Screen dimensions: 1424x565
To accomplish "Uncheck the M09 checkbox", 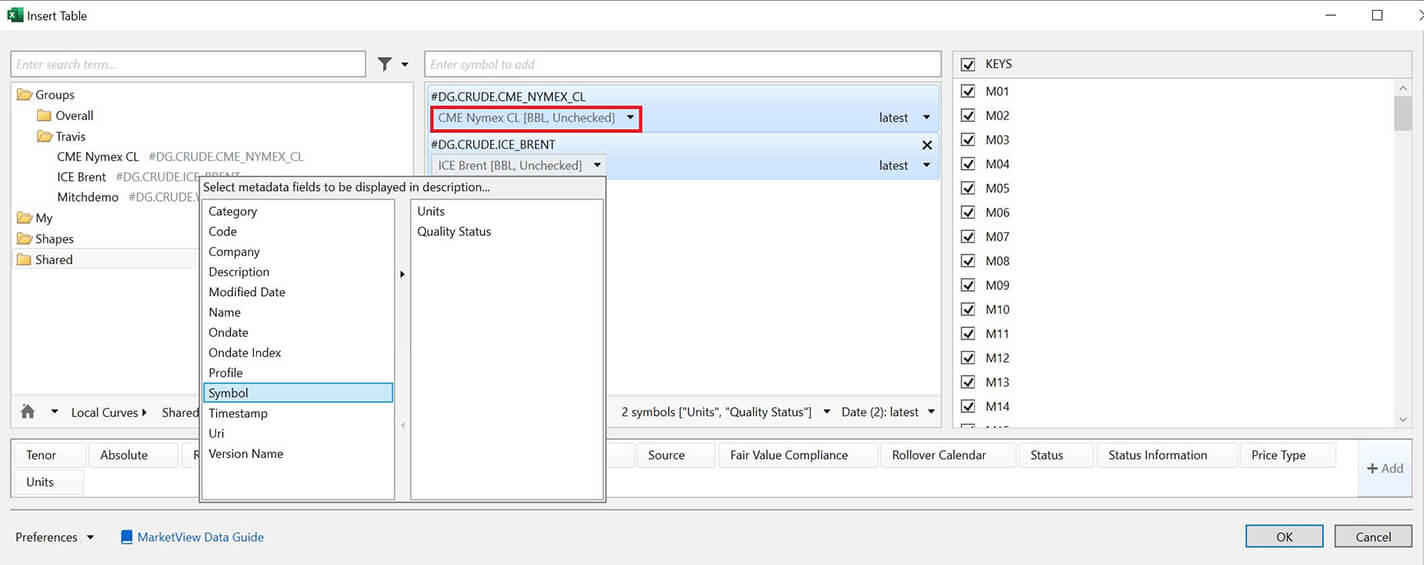I will [968, 285].
